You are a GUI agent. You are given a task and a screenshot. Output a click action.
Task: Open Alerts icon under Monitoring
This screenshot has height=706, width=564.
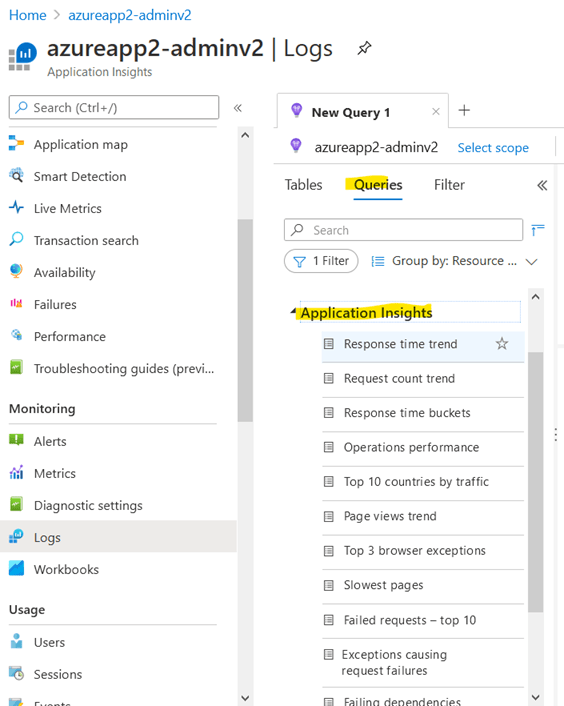(x=16, y=440)
